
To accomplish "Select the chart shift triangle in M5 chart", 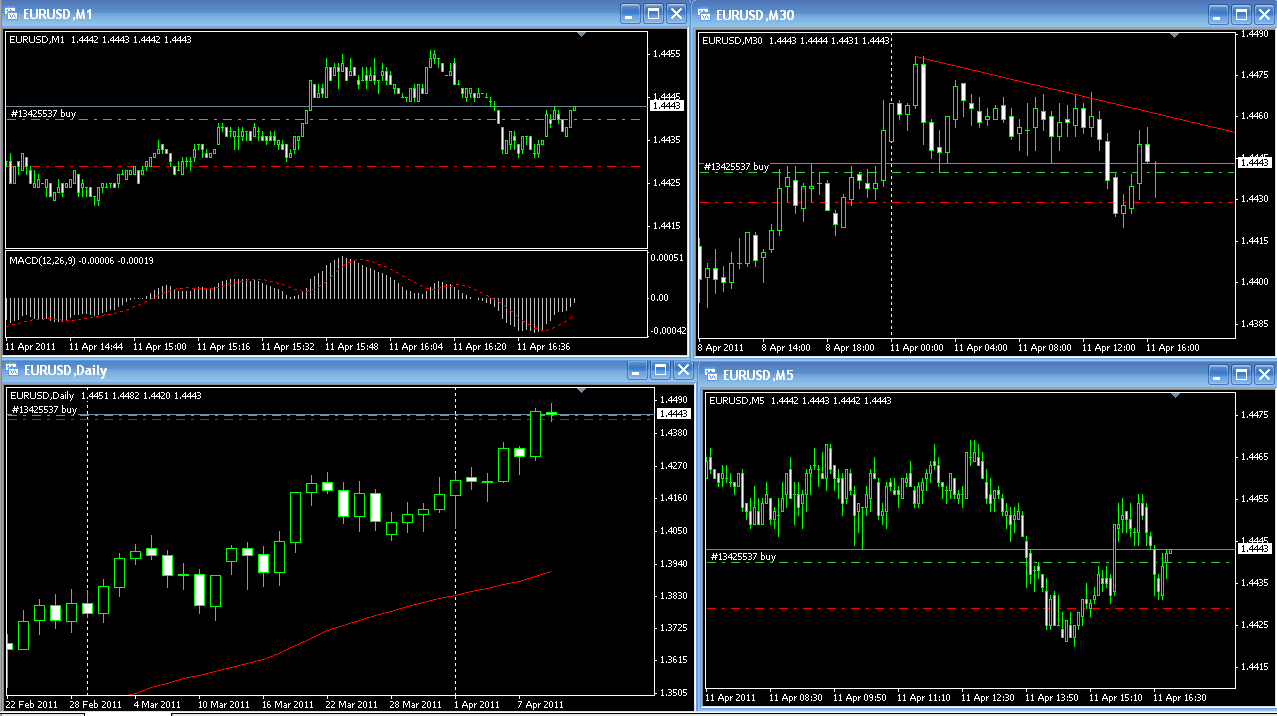I will pos(1174,396).
